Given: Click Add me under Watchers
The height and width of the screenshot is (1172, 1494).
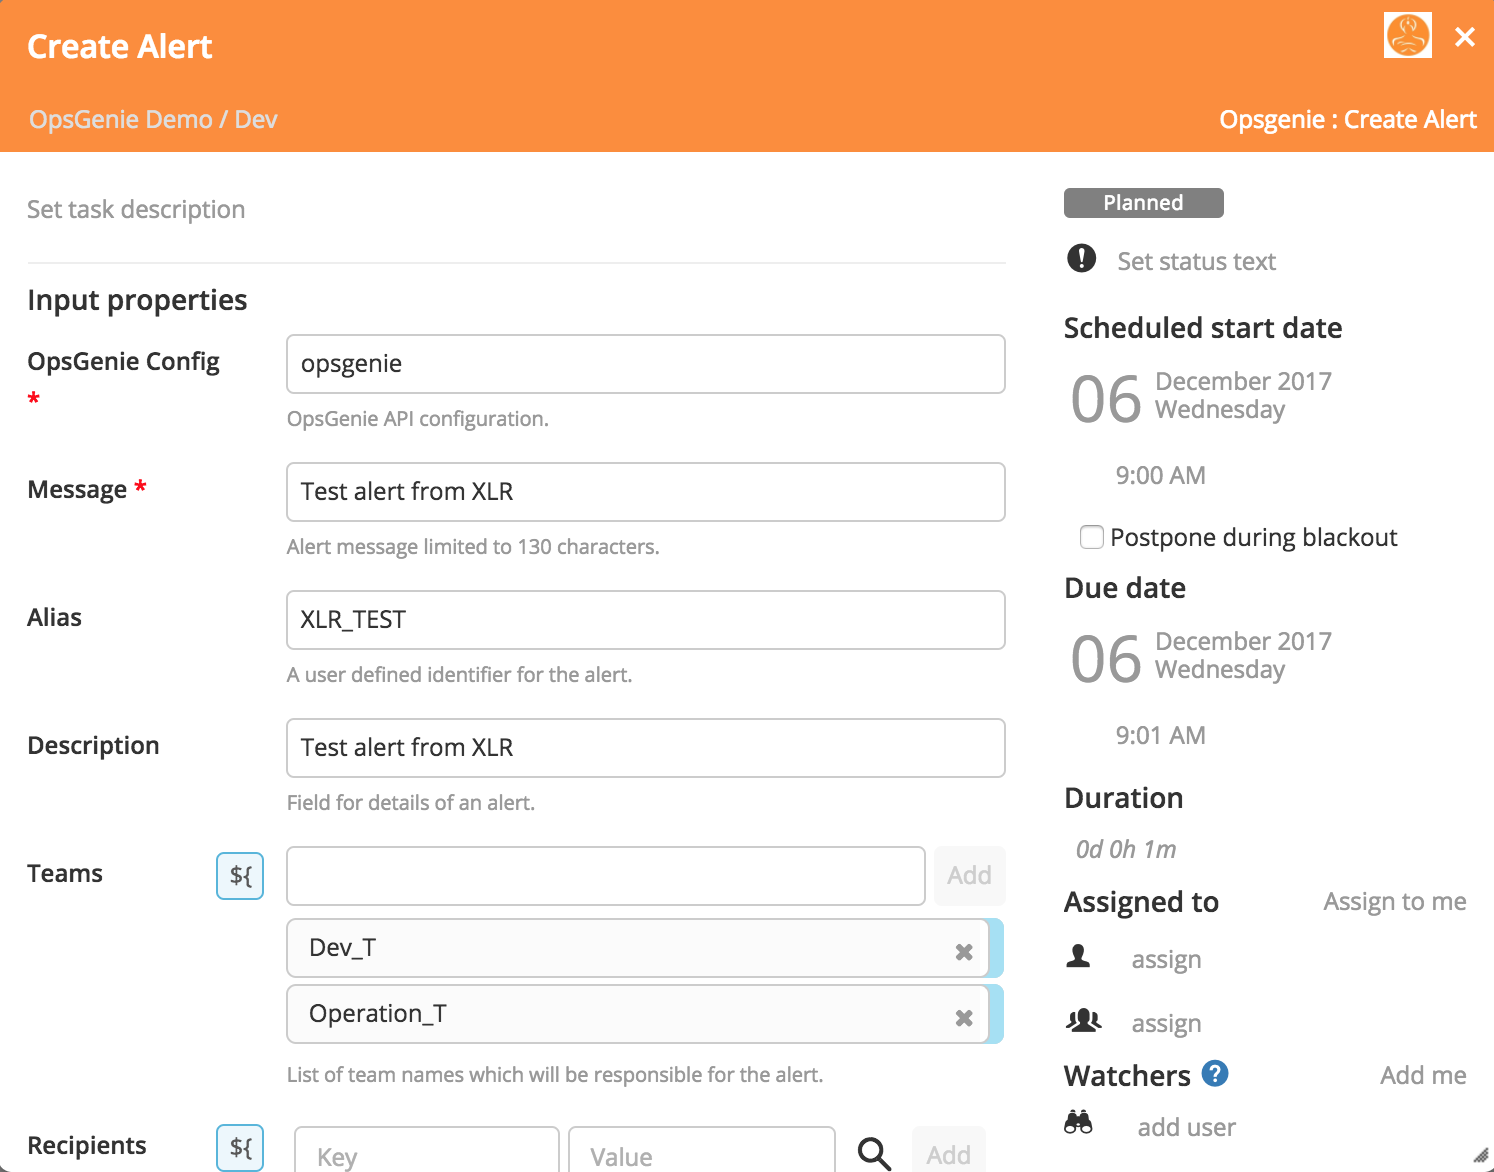Looking at the screenshot, I should [x=1423, y=1075].
